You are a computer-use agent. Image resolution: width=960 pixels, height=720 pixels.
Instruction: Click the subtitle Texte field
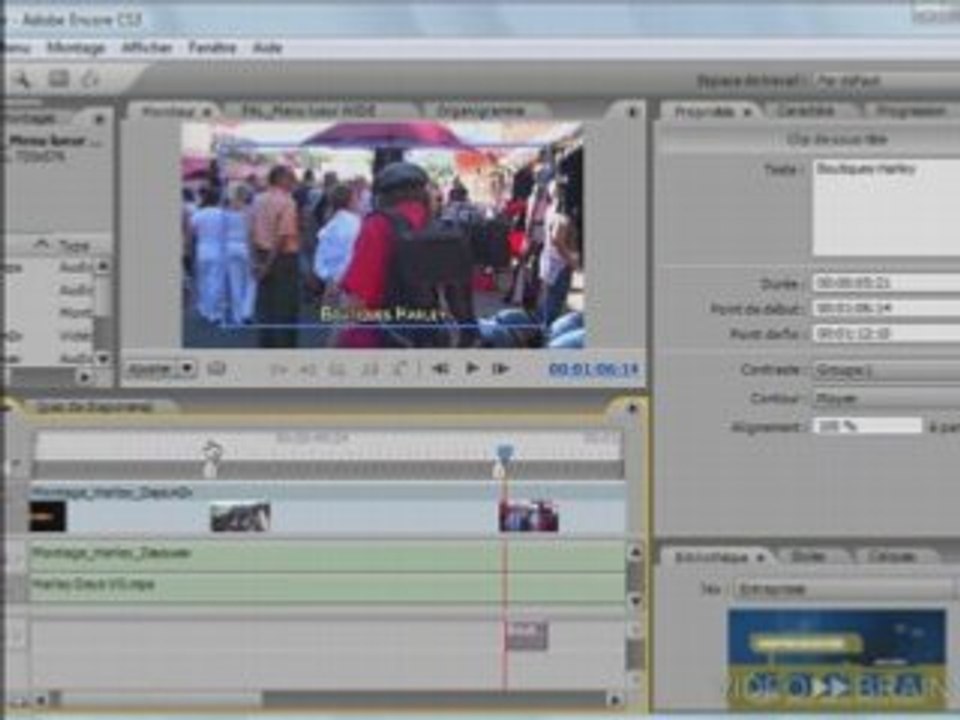[x=886, y=207]
